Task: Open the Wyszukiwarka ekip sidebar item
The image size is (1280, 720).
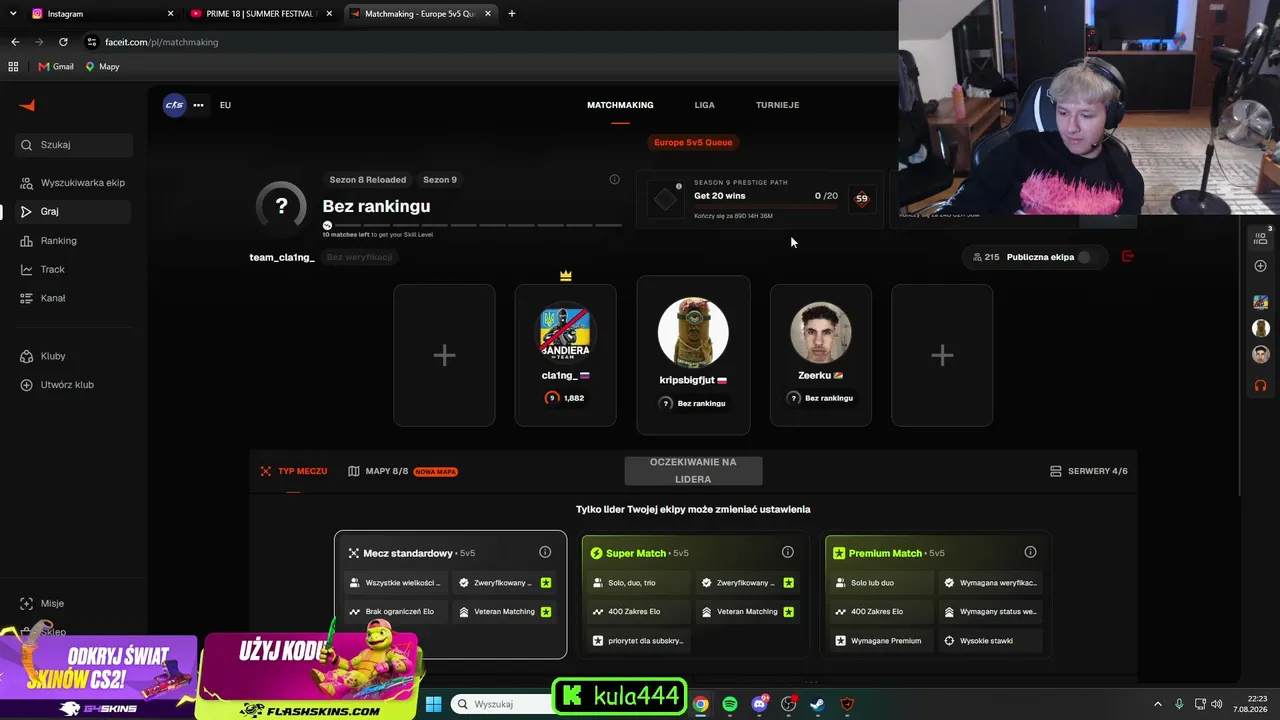Action: point(74,183)
